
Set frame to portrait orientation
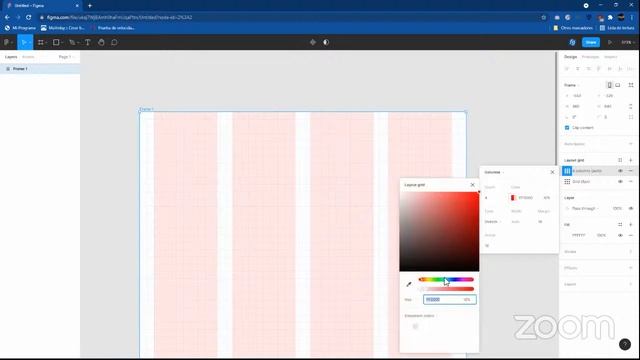[x=609, y=85]
